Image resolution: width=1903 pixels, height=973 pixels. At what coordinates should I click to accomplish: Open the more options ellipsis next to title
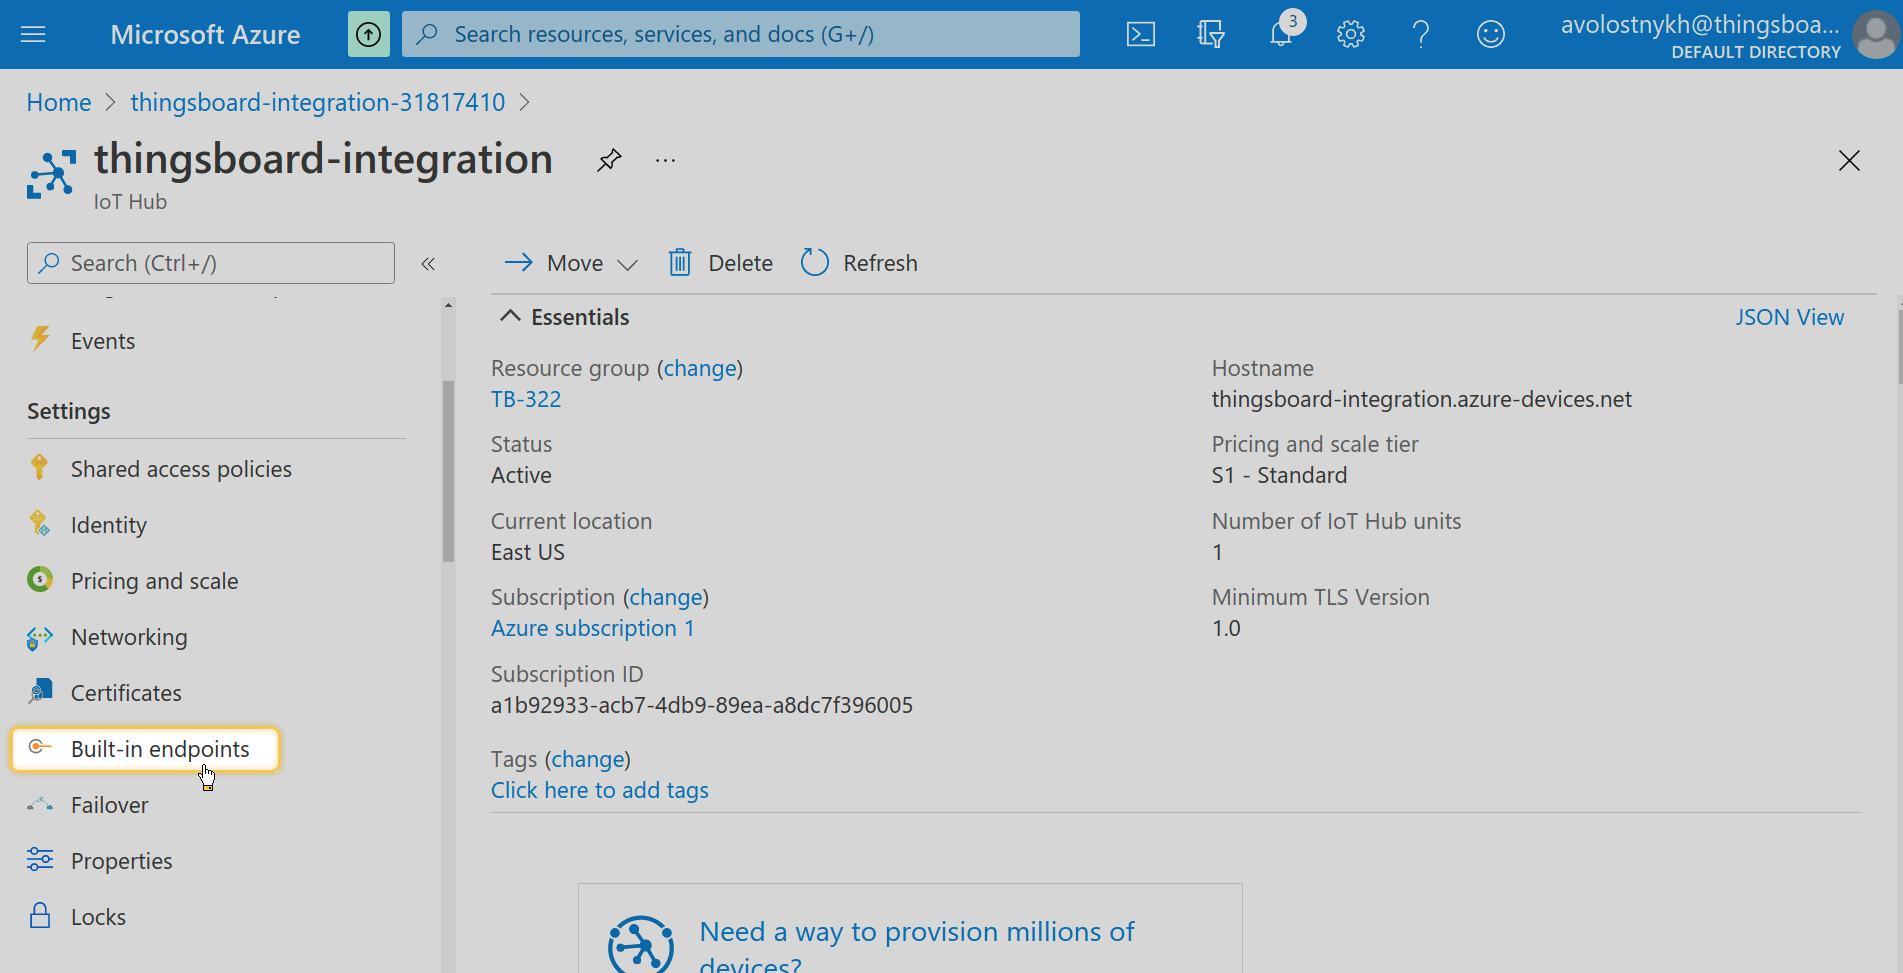pos(665,160)
